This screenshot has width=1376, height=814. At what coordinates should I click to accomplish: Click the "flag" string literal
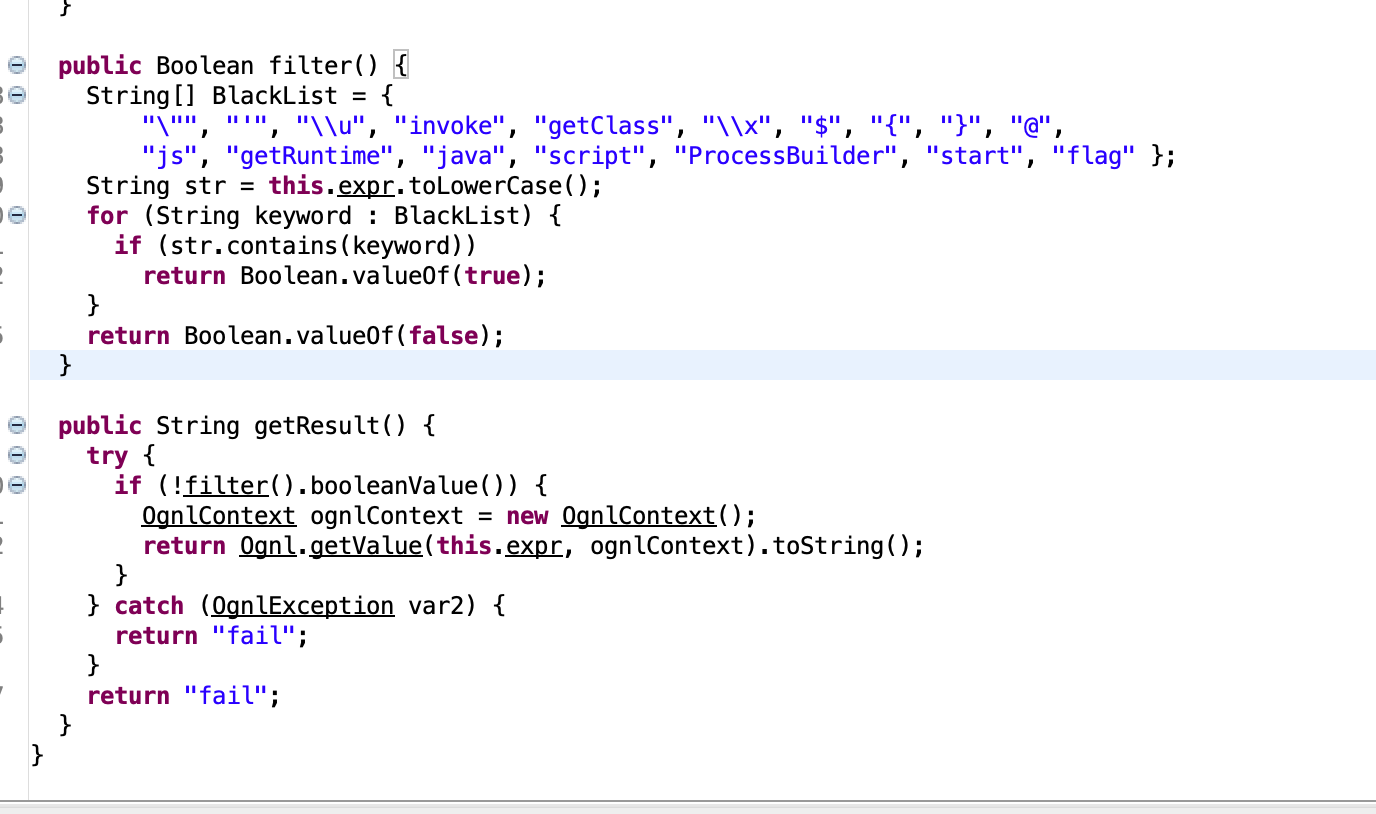pyautogui.click(x=1095, y=156)
